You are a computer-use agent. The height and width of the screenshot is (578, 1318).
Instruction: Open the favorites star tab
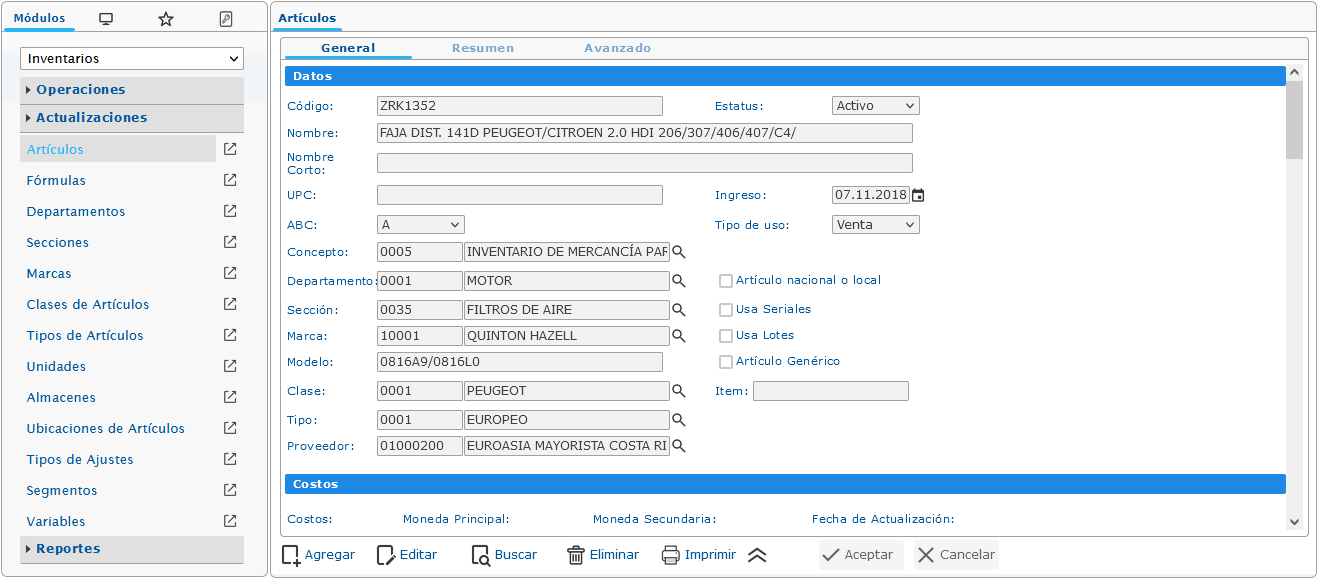pos(166,19)
